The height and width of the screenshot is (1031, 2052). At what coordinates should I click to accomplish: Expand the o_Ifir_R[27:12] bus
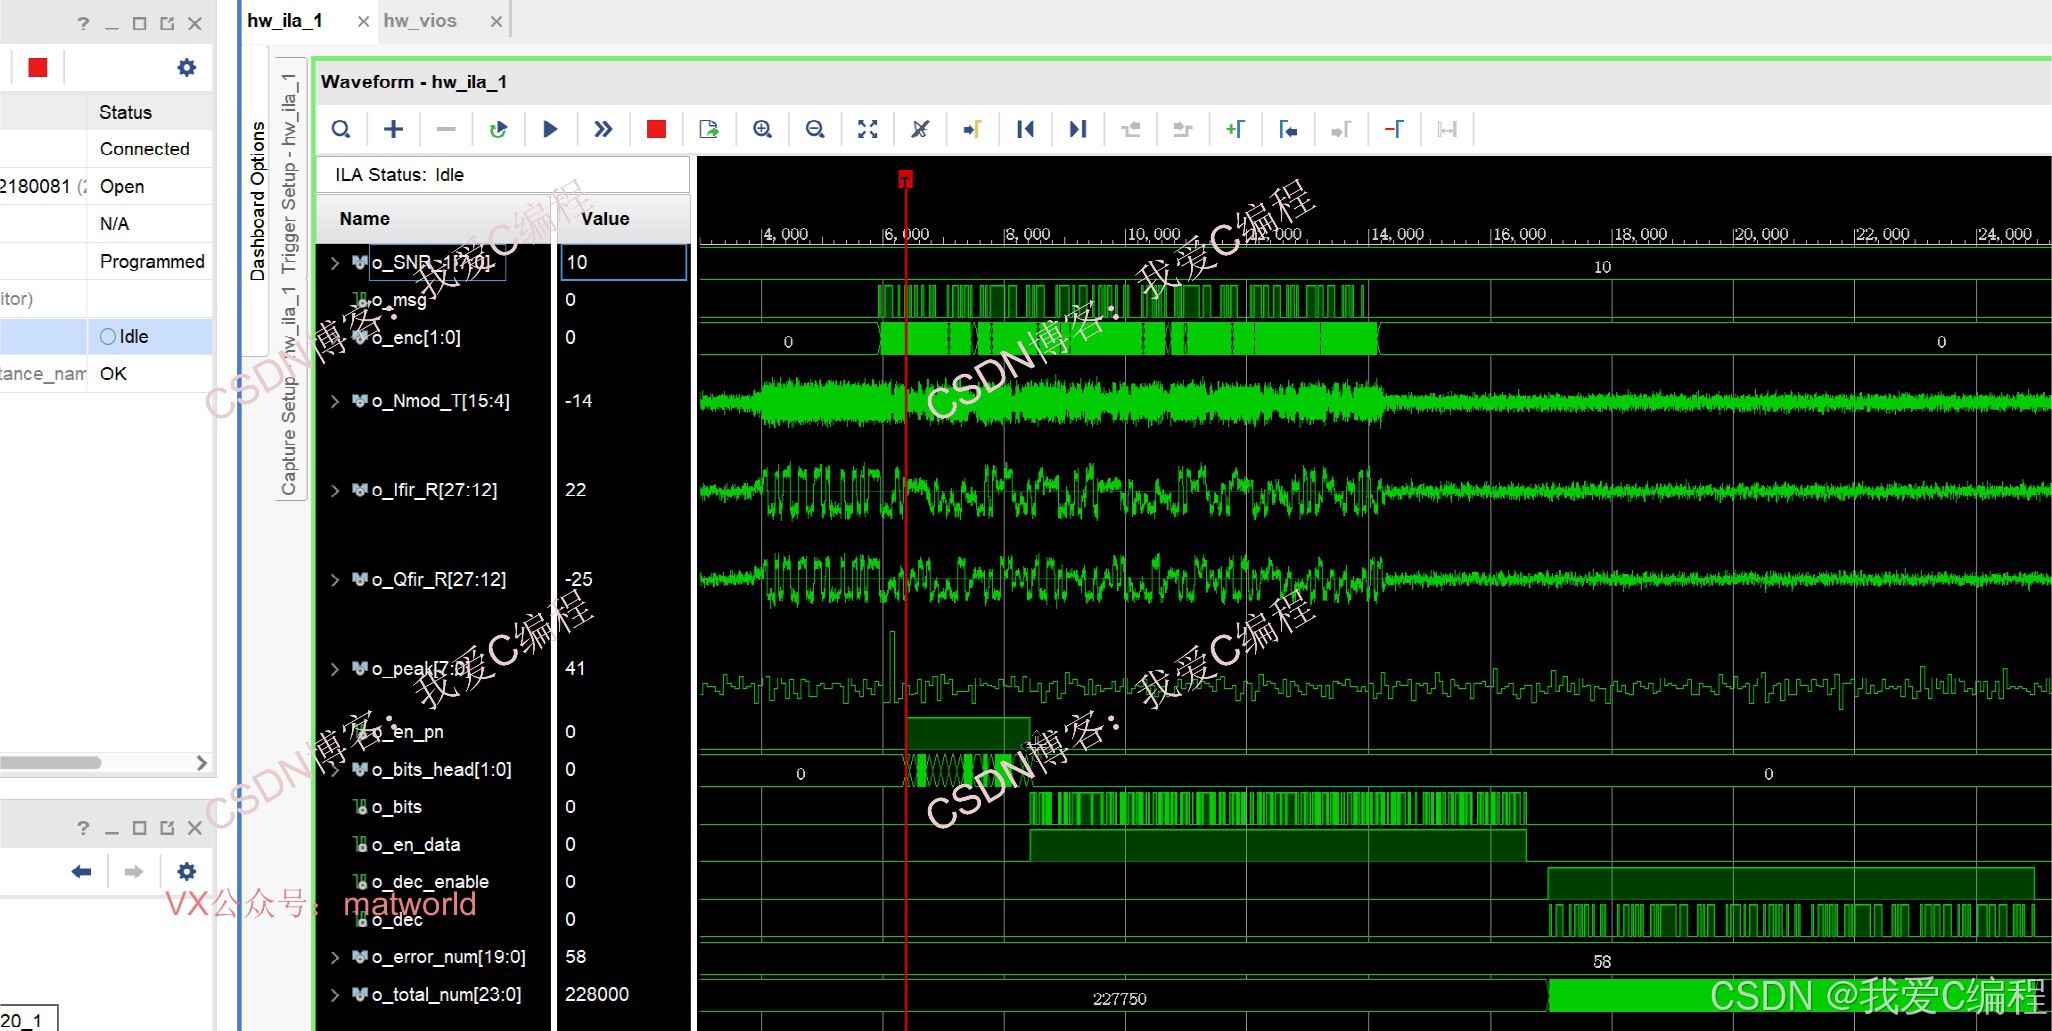point(335,490)
